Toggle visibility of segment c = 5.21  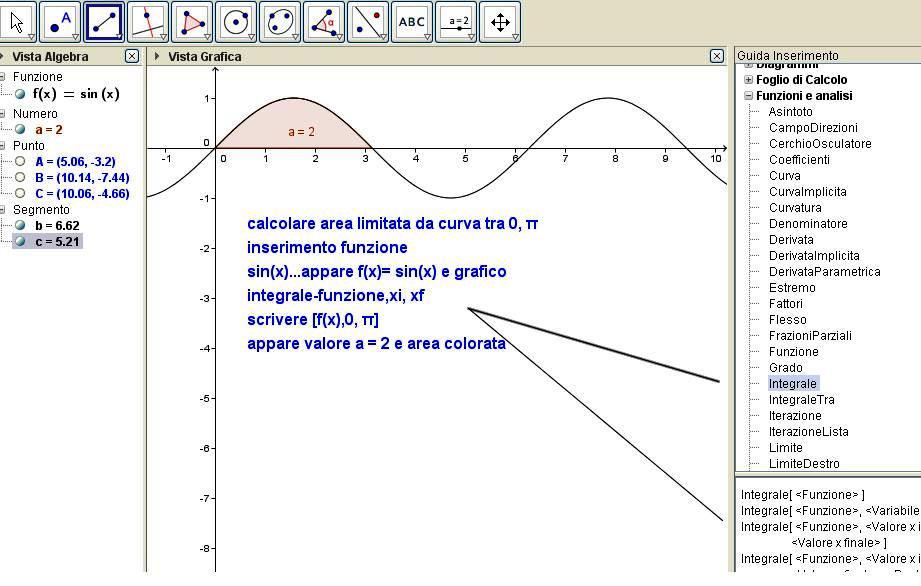pyautogui.click(x=21, y=241)
